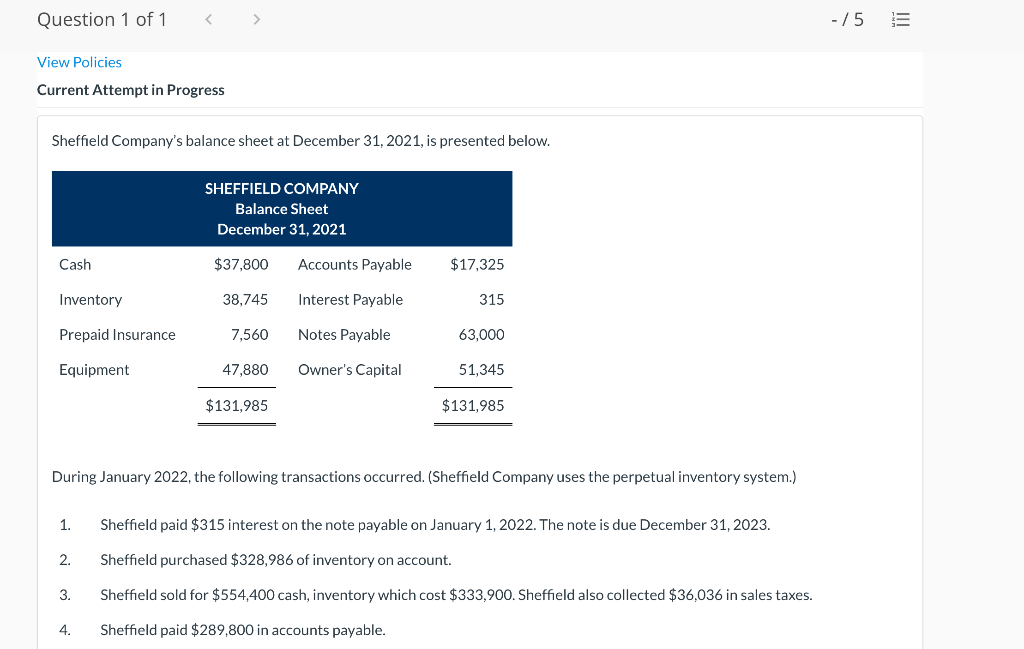
Task: Select the Cash row value $37,800
Action: [243, 264]
